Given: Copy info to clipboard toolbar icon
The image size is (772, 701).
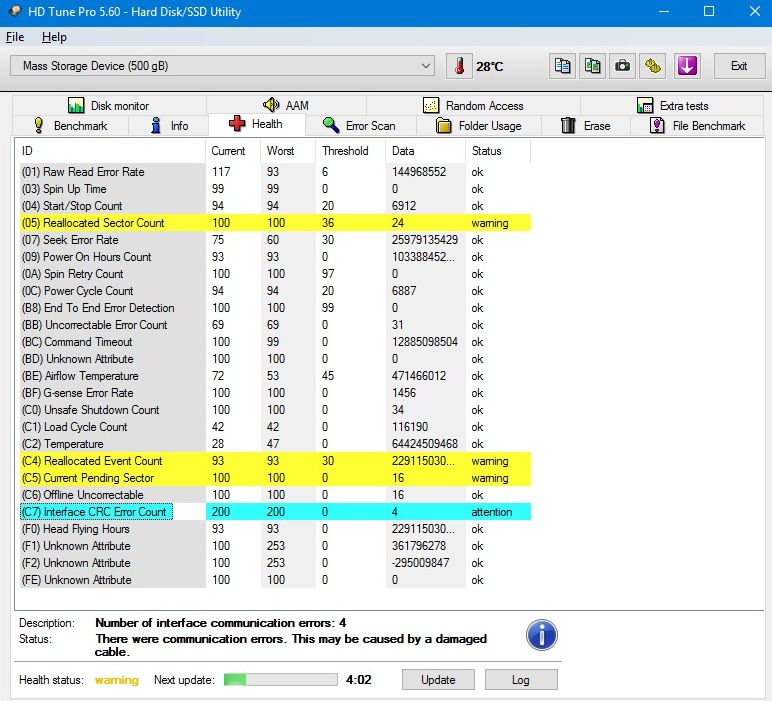Looking at the screenshot, I should (562, 66).
